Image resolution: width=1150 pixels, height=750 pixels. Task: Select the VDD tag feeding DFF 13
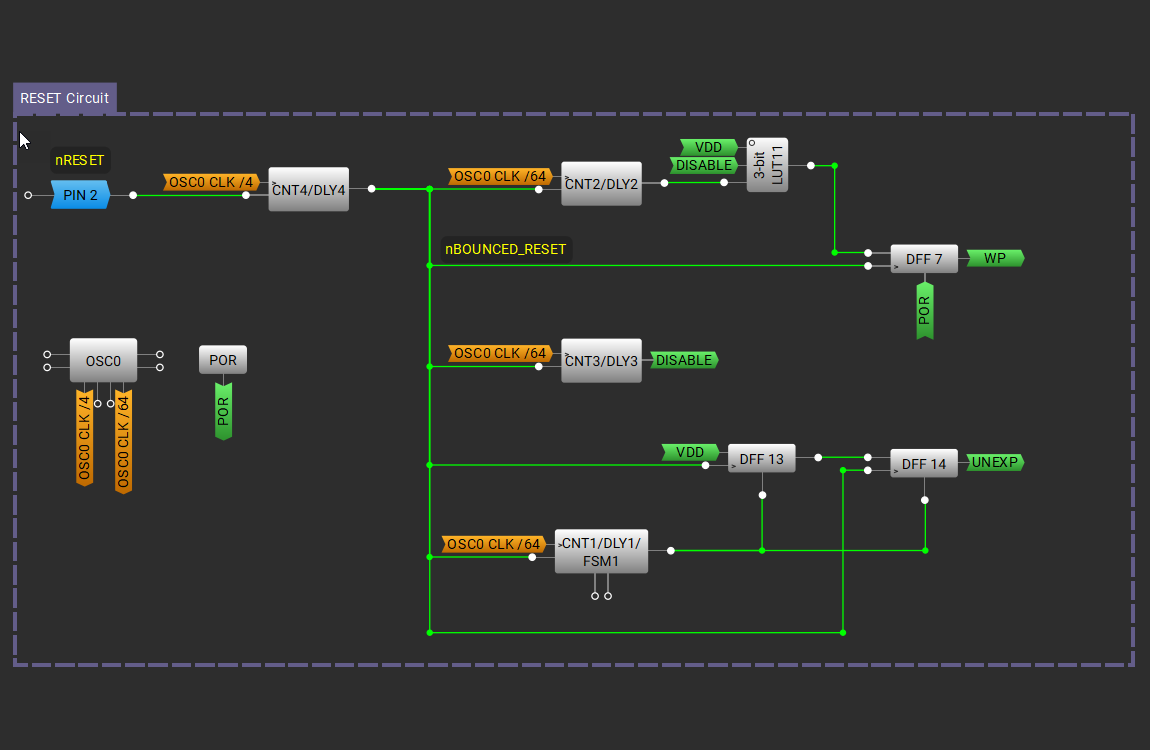coord(690,452)
